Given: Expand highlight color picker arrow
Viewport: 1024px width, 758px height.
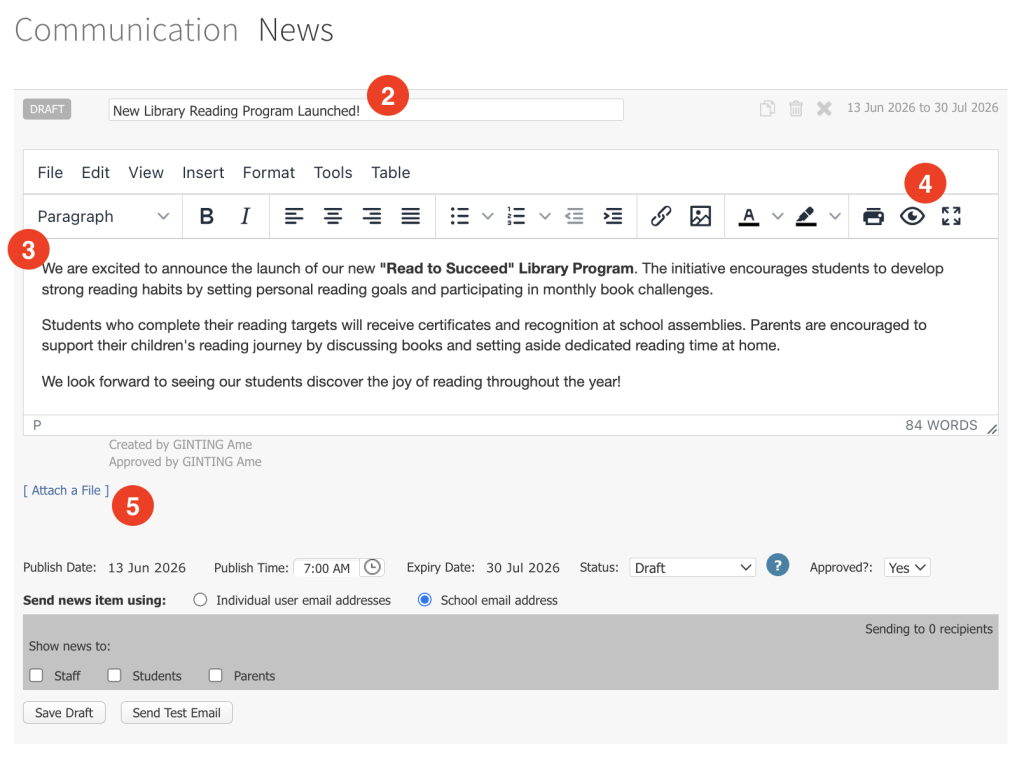Looking at the screenshot, I should [x=835, y=216].
